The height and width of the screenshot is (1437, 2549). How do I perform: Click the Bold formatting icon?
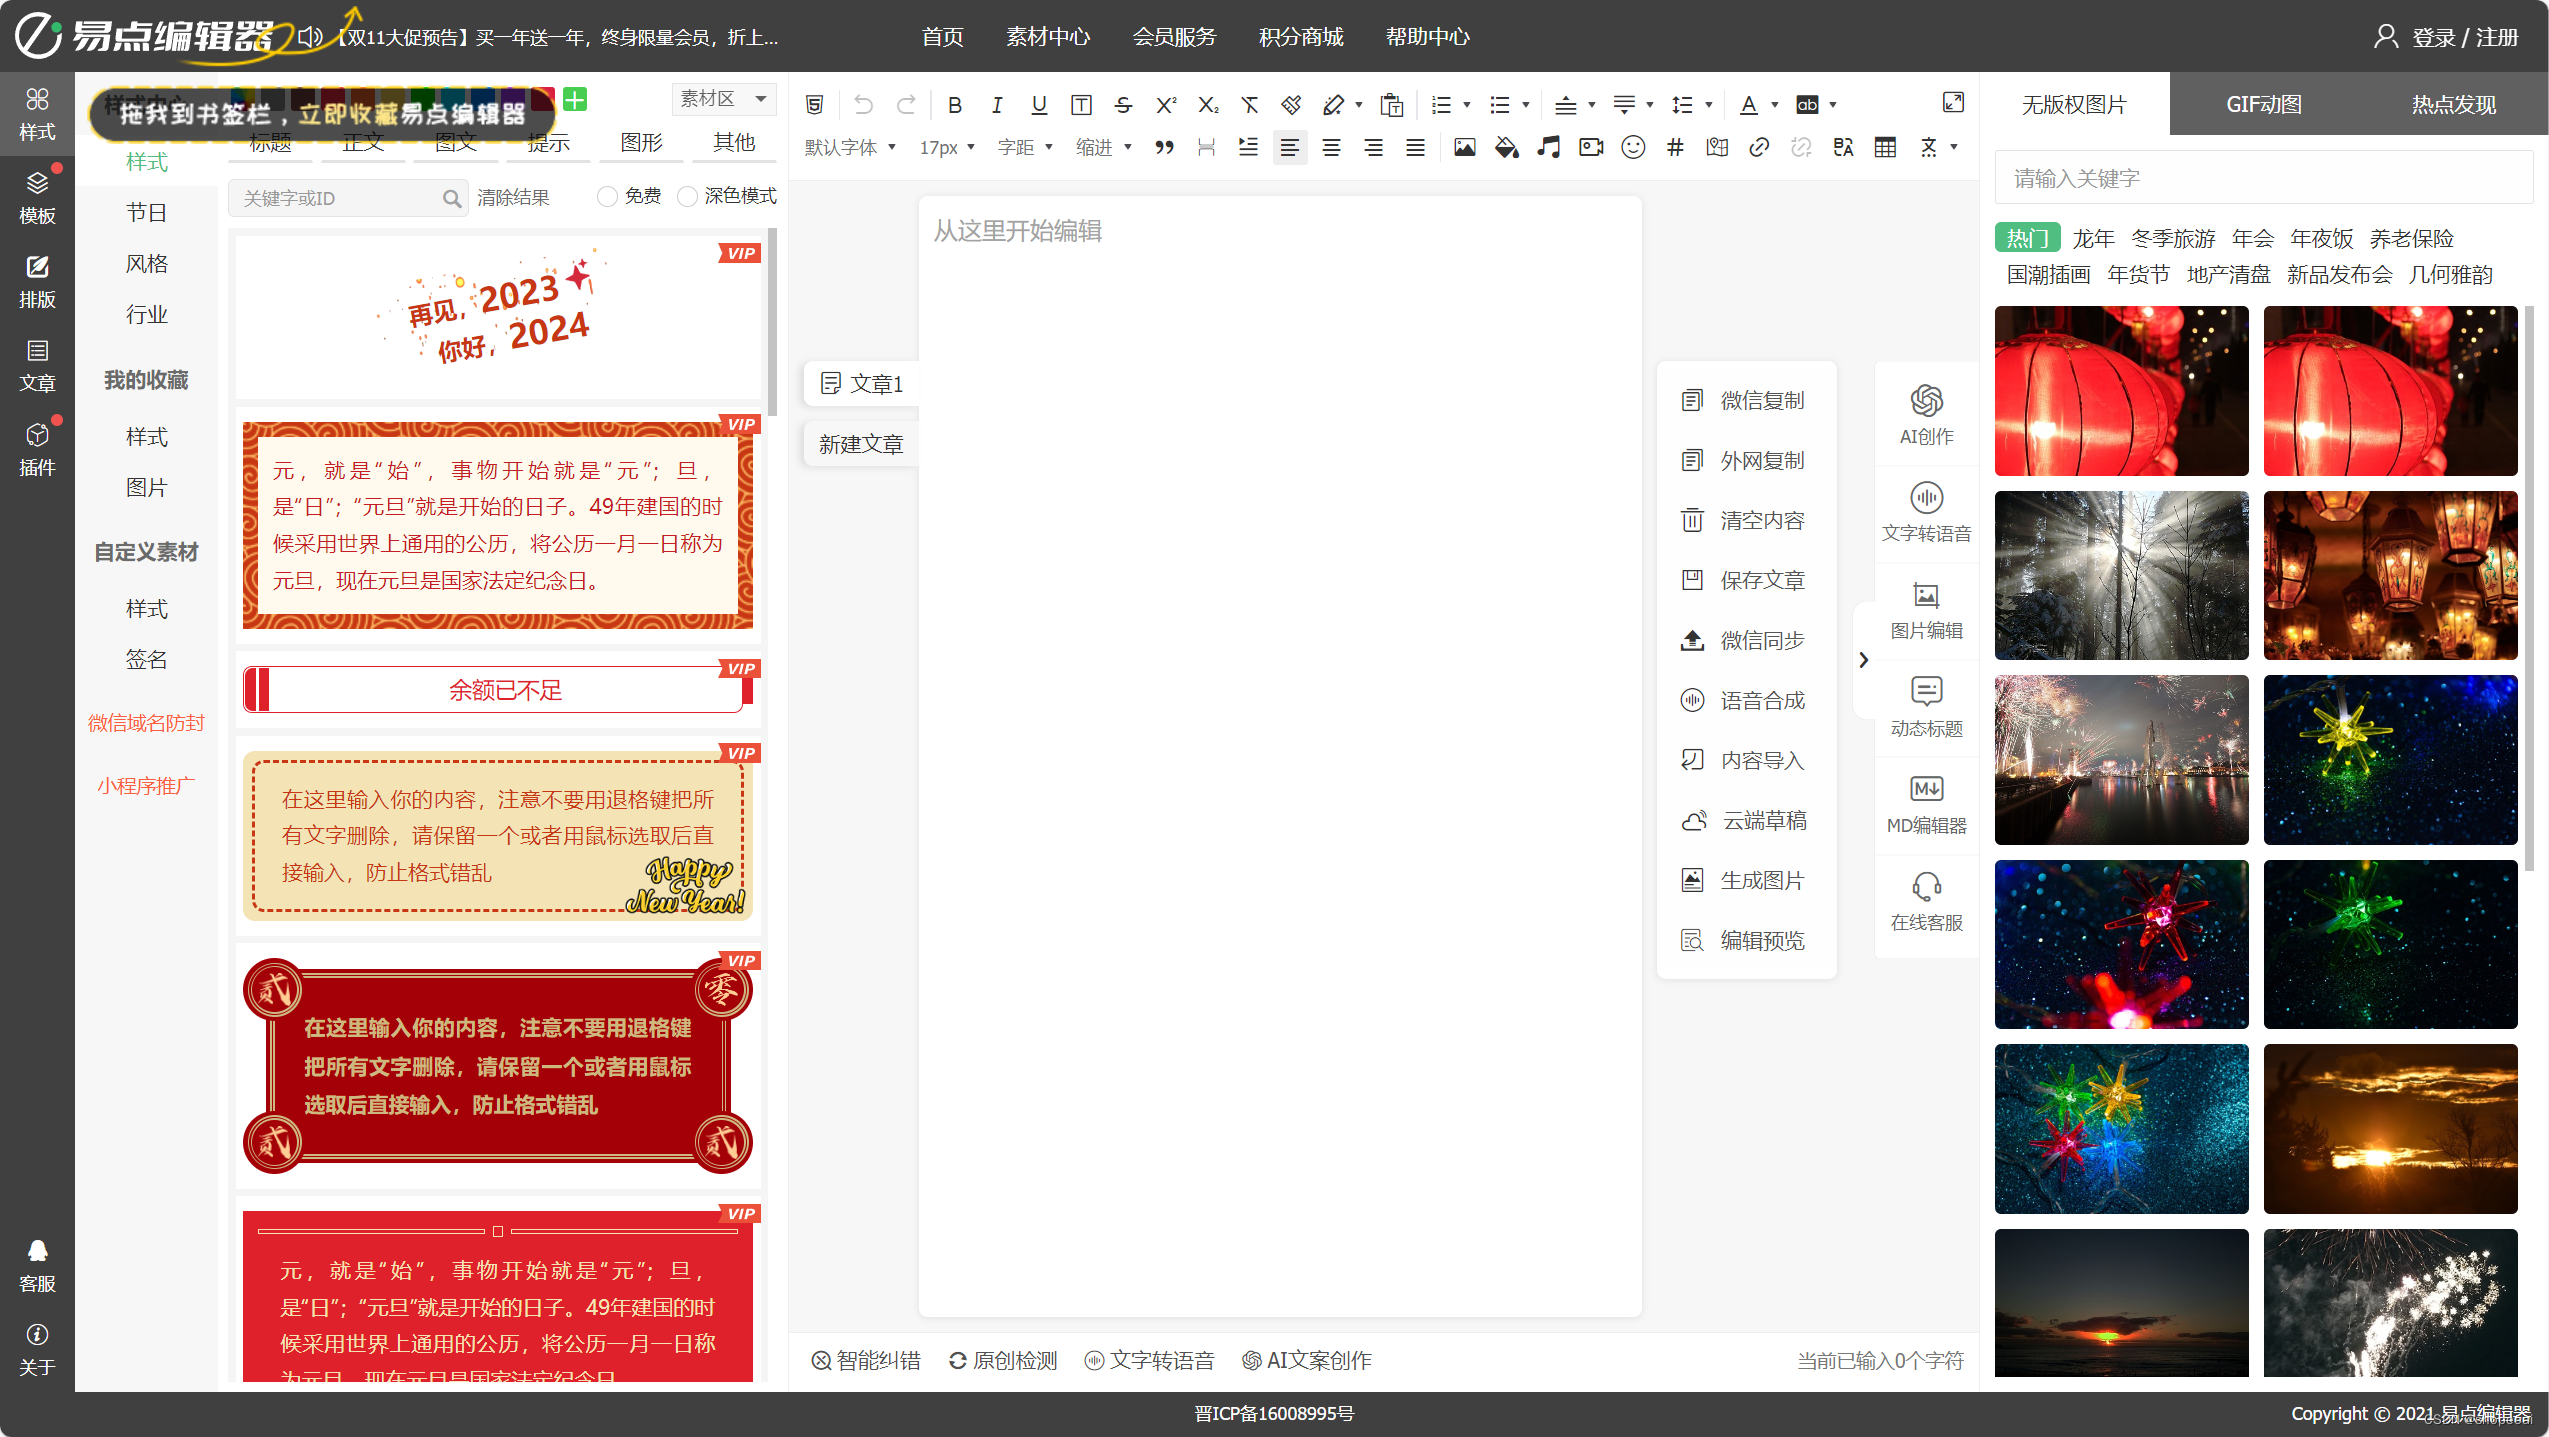pyautogui.click(x=954, y=105)
